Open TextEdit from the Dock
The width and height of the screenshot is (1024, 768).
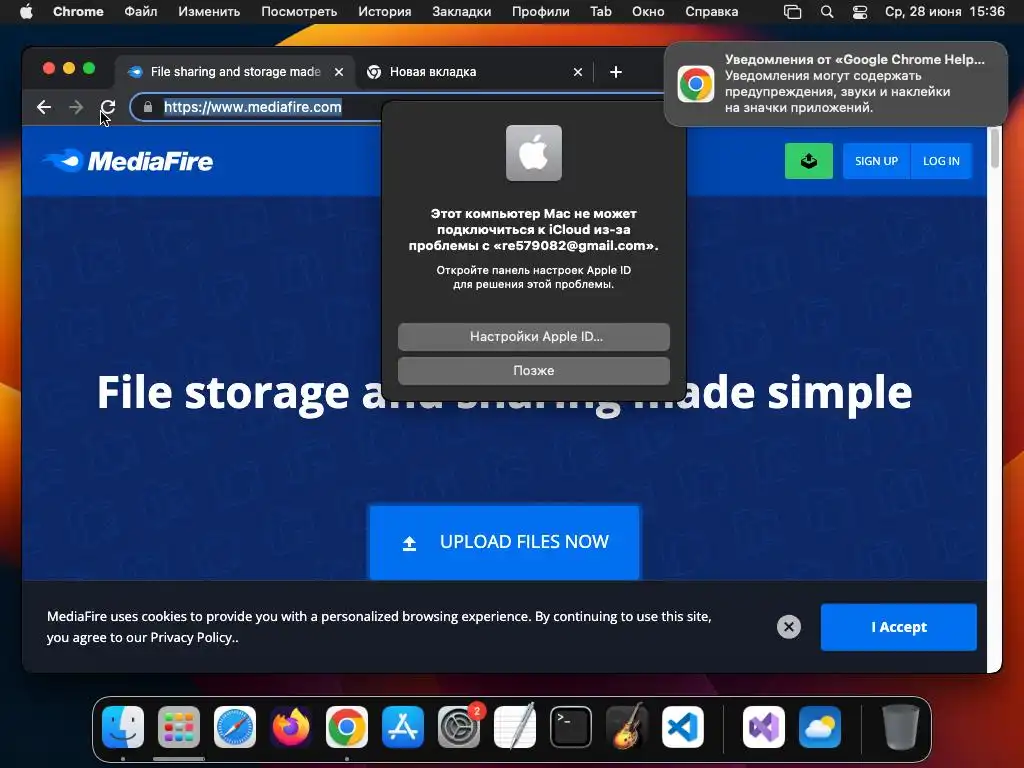[x=515, y=727]
